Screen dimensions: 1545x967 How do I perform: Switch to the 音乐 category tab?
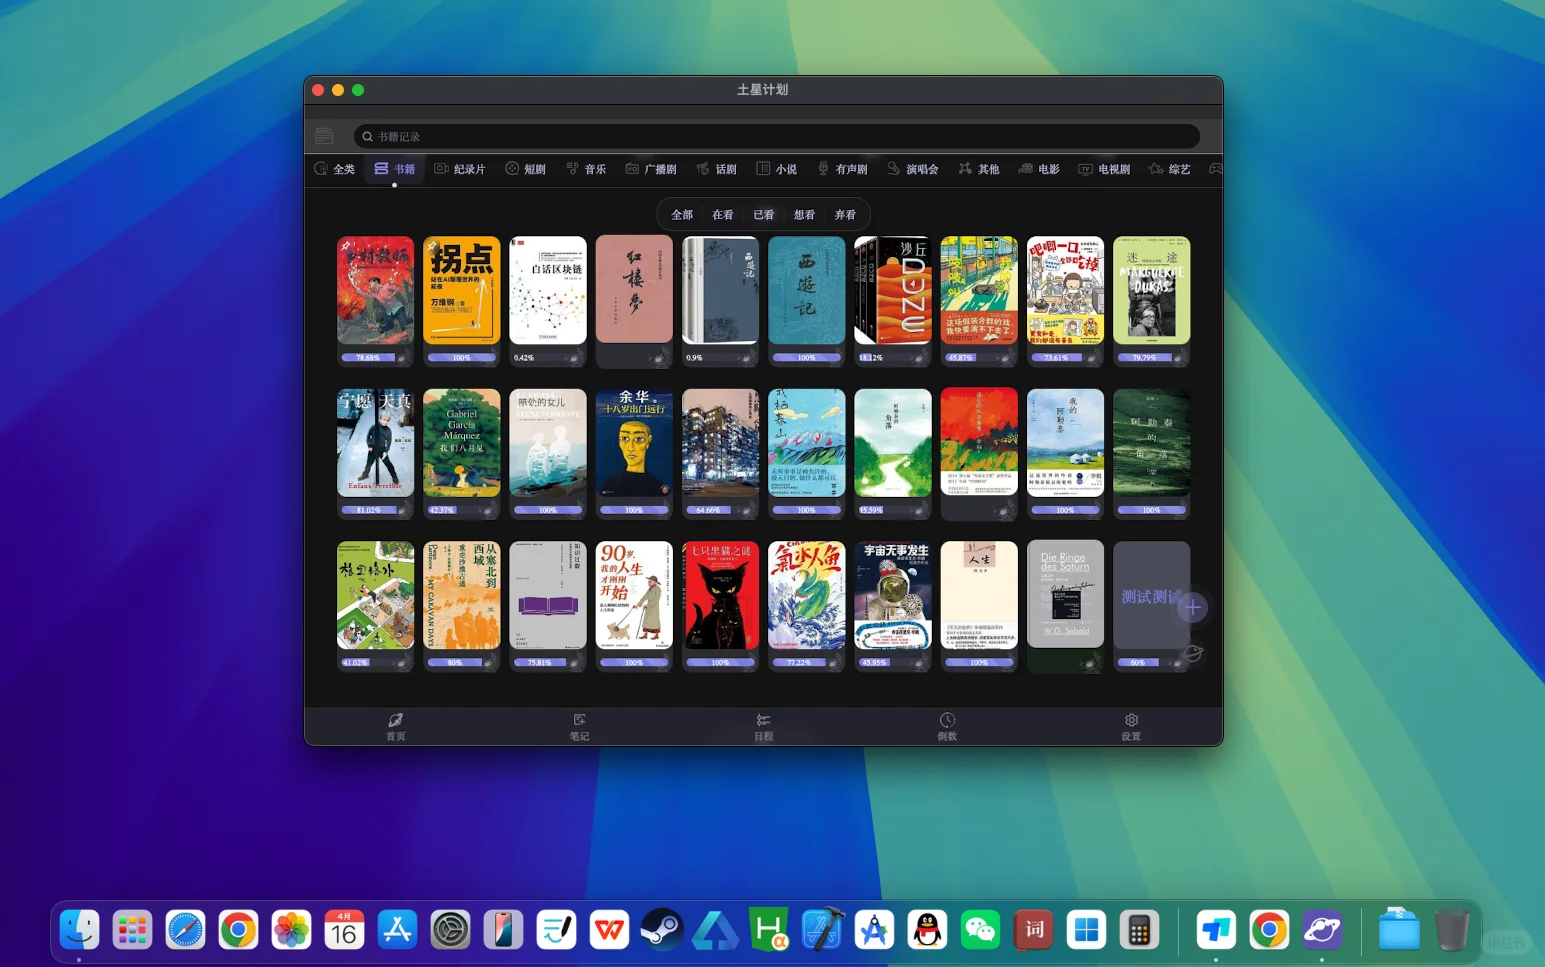(586, 169)
